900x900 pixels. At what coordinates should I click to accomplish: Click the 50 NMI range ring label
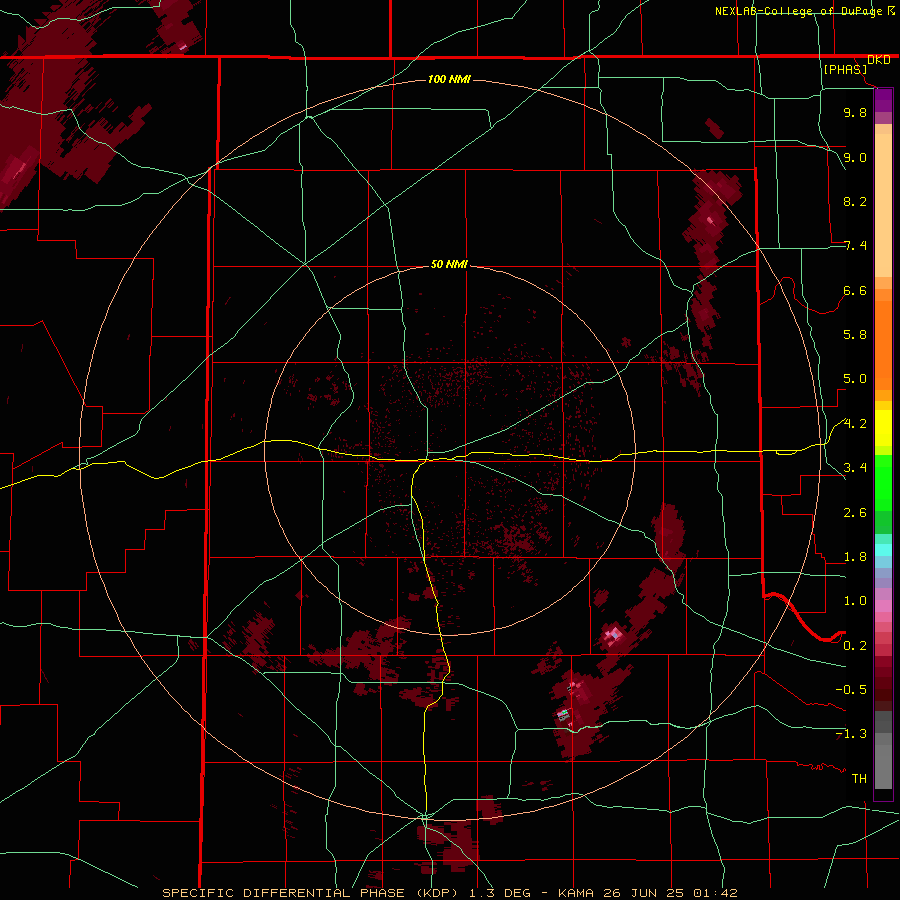pos(449,264)
